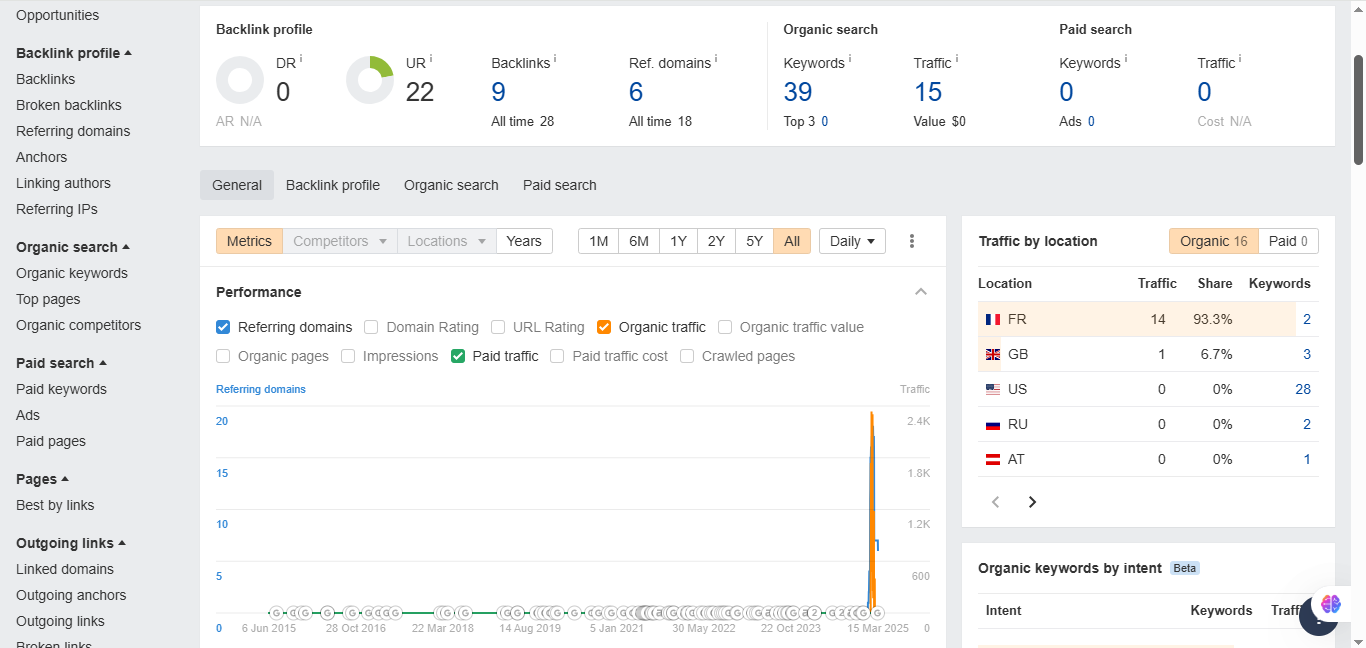Set chart range to 6M
The height and width of the screenshot is (648, 1366).
tap(639, 241)
